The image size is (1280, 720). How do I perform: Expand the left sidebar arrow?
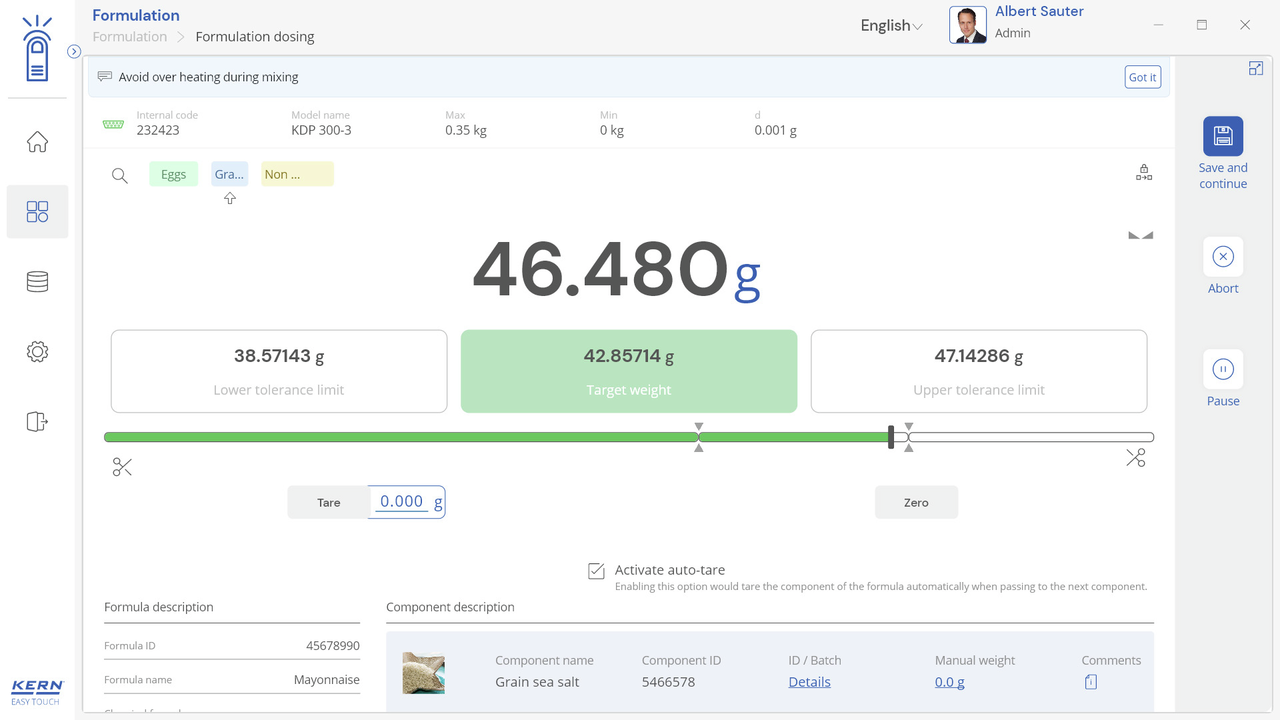(x=74, y=51)
